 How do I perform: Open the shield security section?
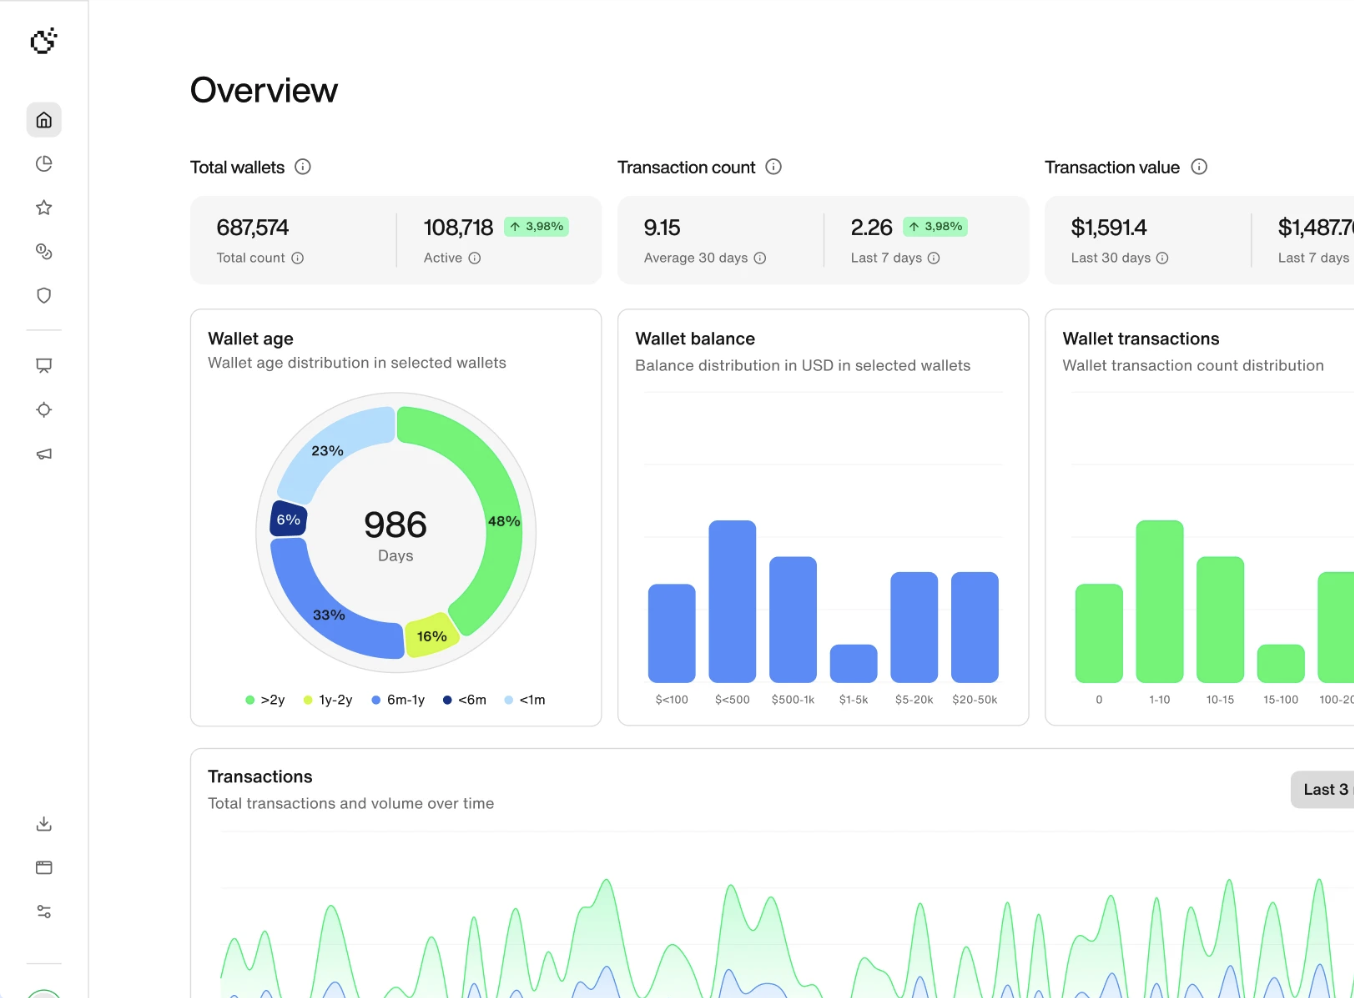tap(43, 295)
